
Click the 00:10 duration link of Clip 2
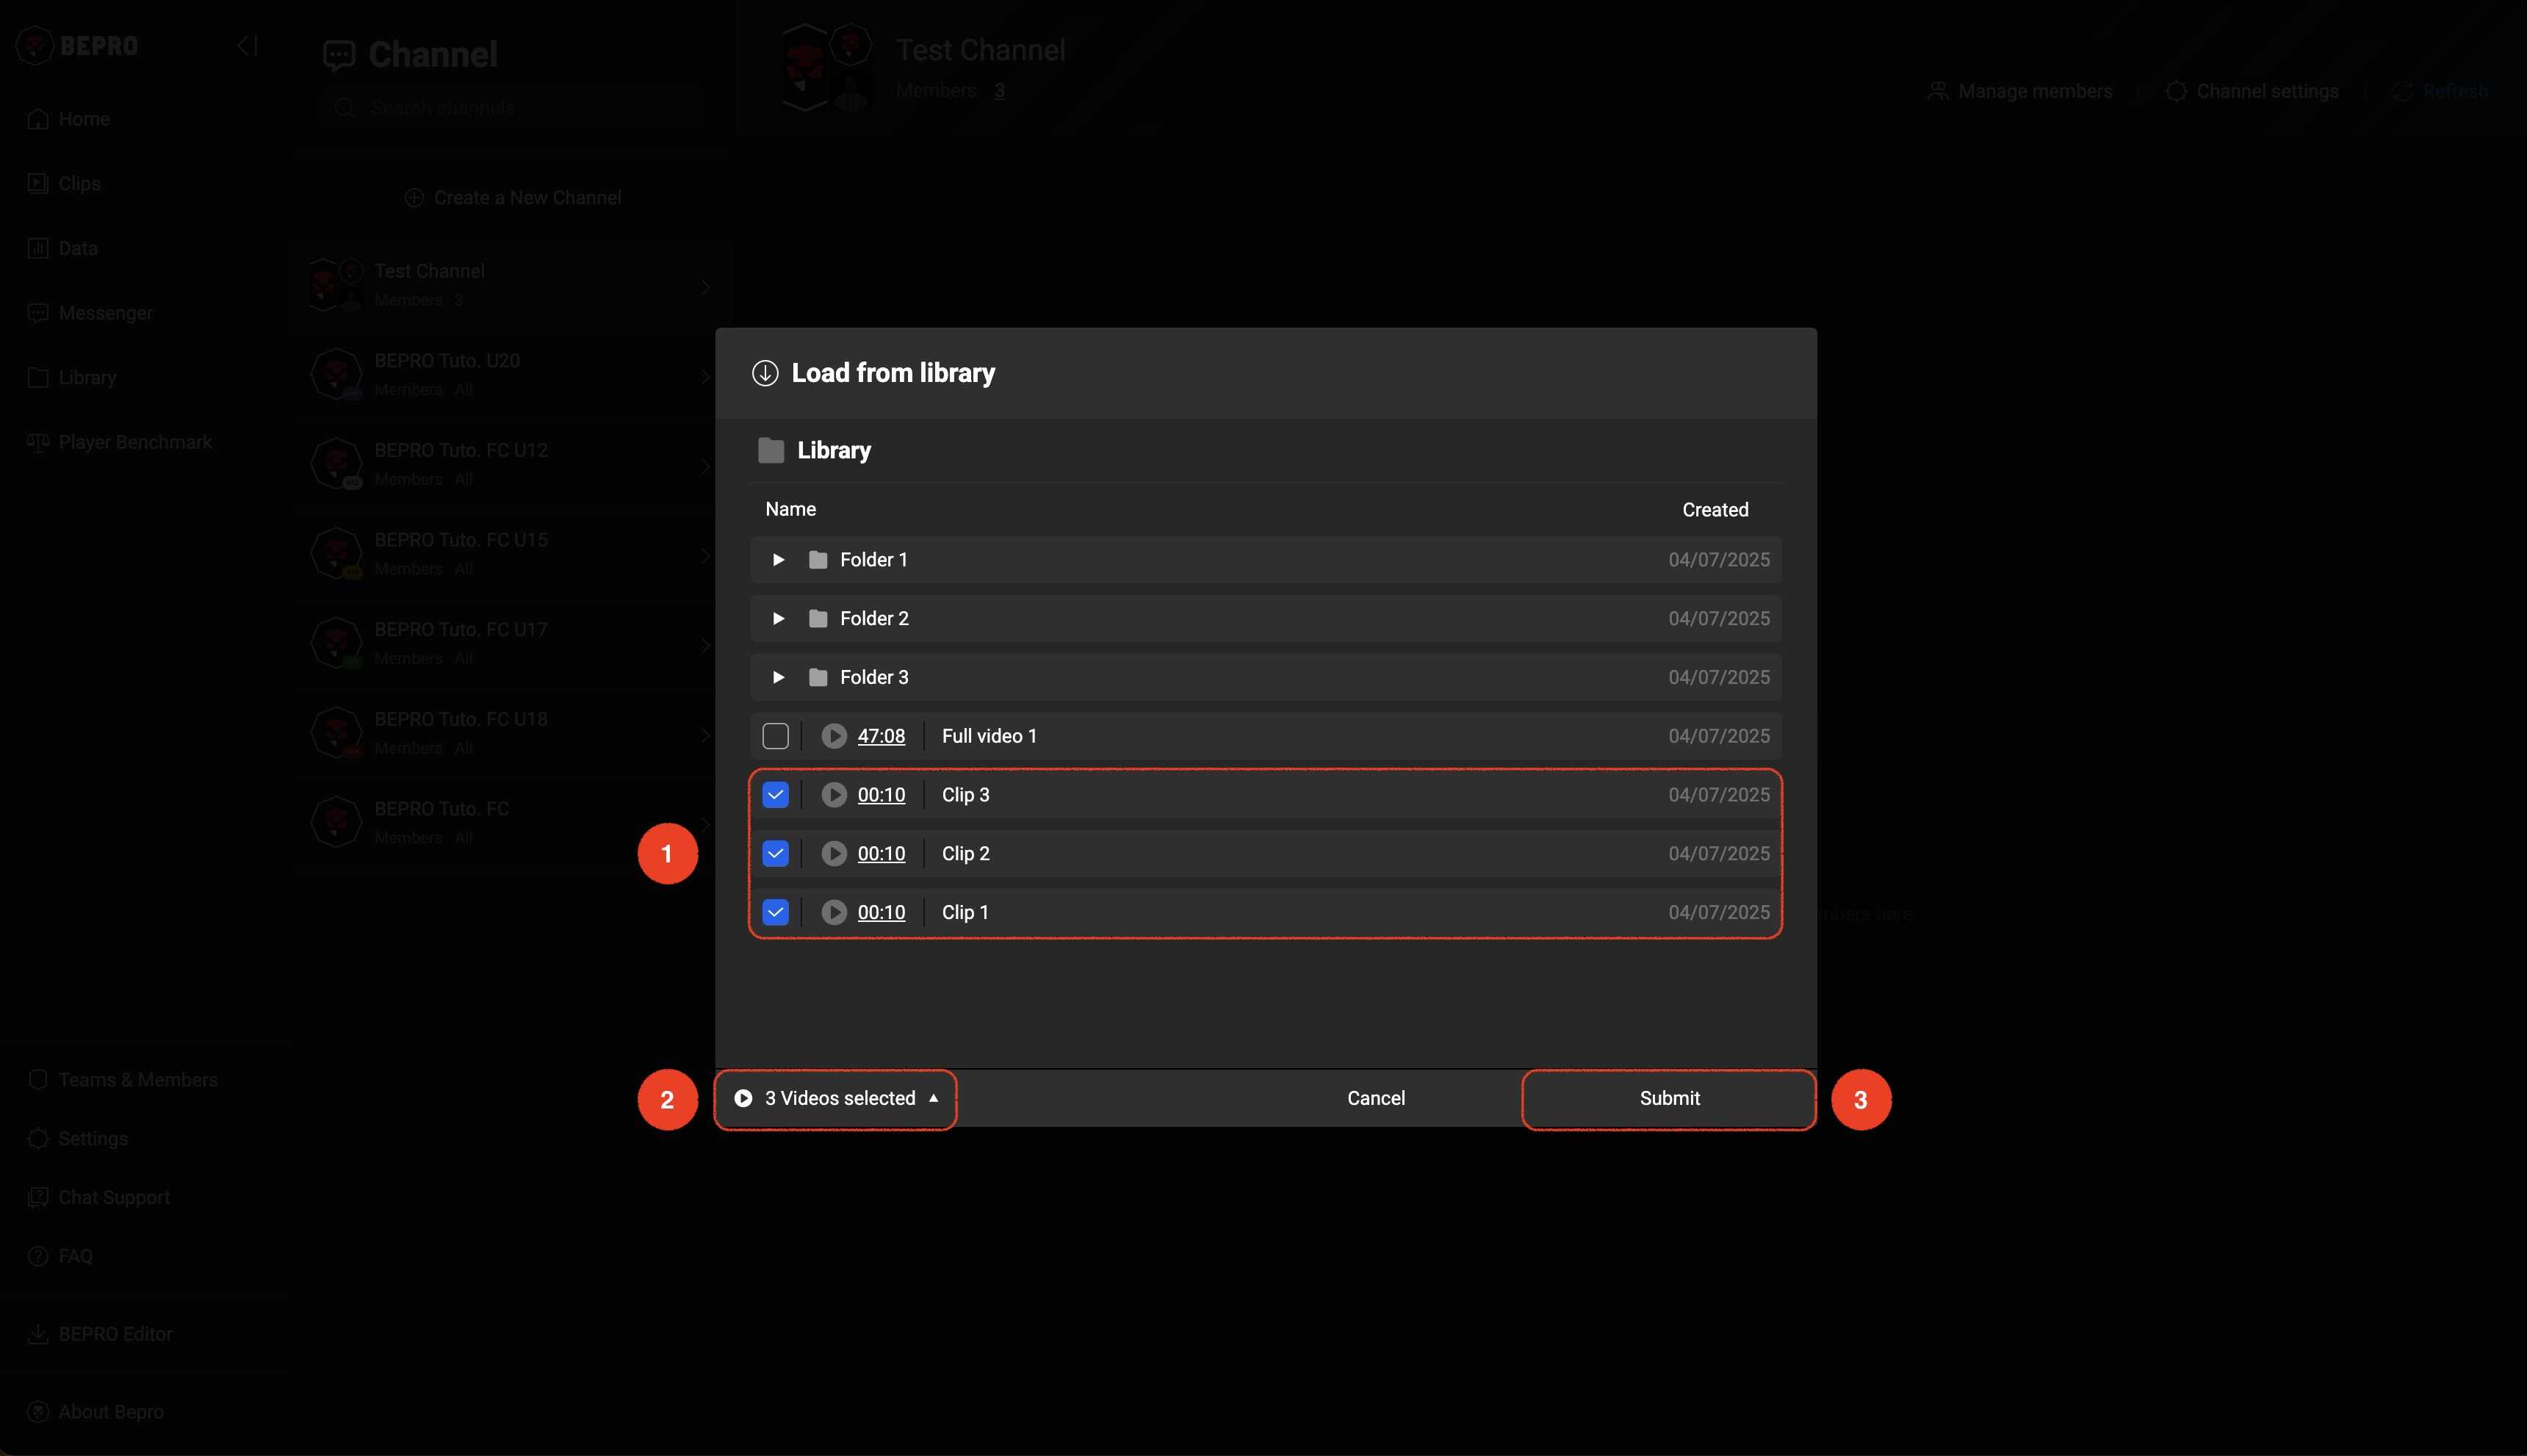(881, 854)
